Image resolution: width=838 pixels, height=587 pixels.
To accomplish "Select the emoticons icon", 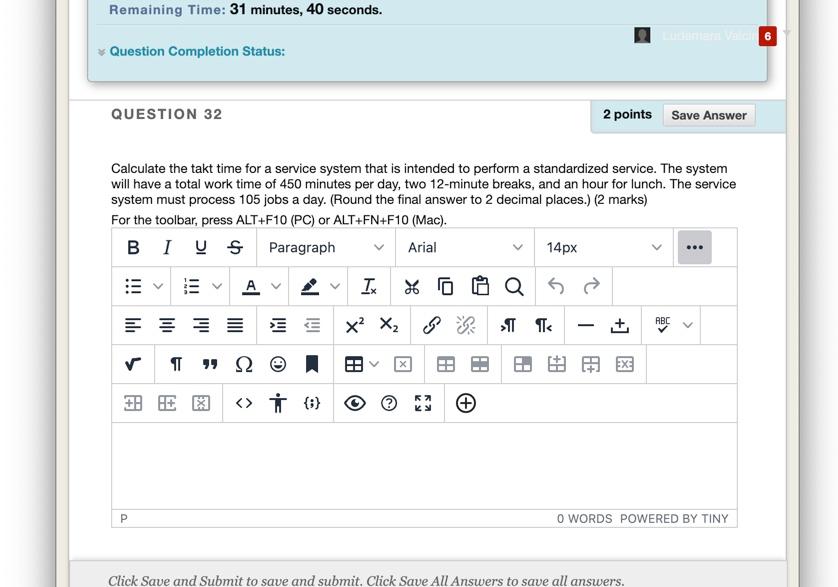I will pyautogui.click(x=277, y=364).
